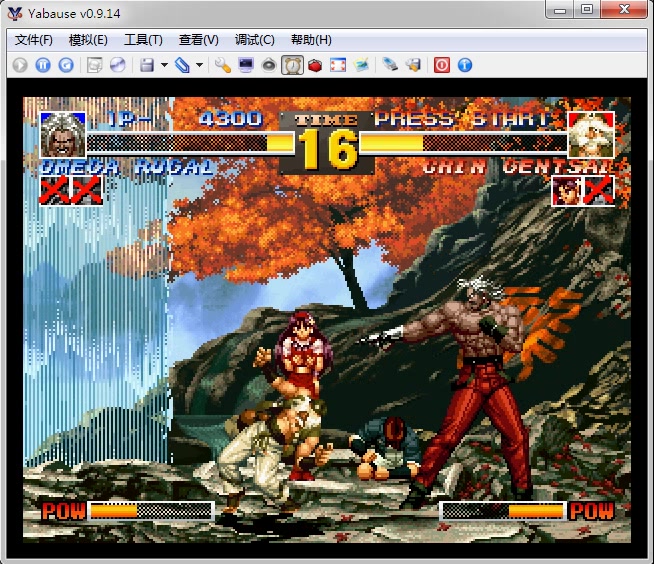Viewport: 654px width, 564px height.
Task: Toggle the frame limiter alarm clock icon
Action: (x=292, y=65)
